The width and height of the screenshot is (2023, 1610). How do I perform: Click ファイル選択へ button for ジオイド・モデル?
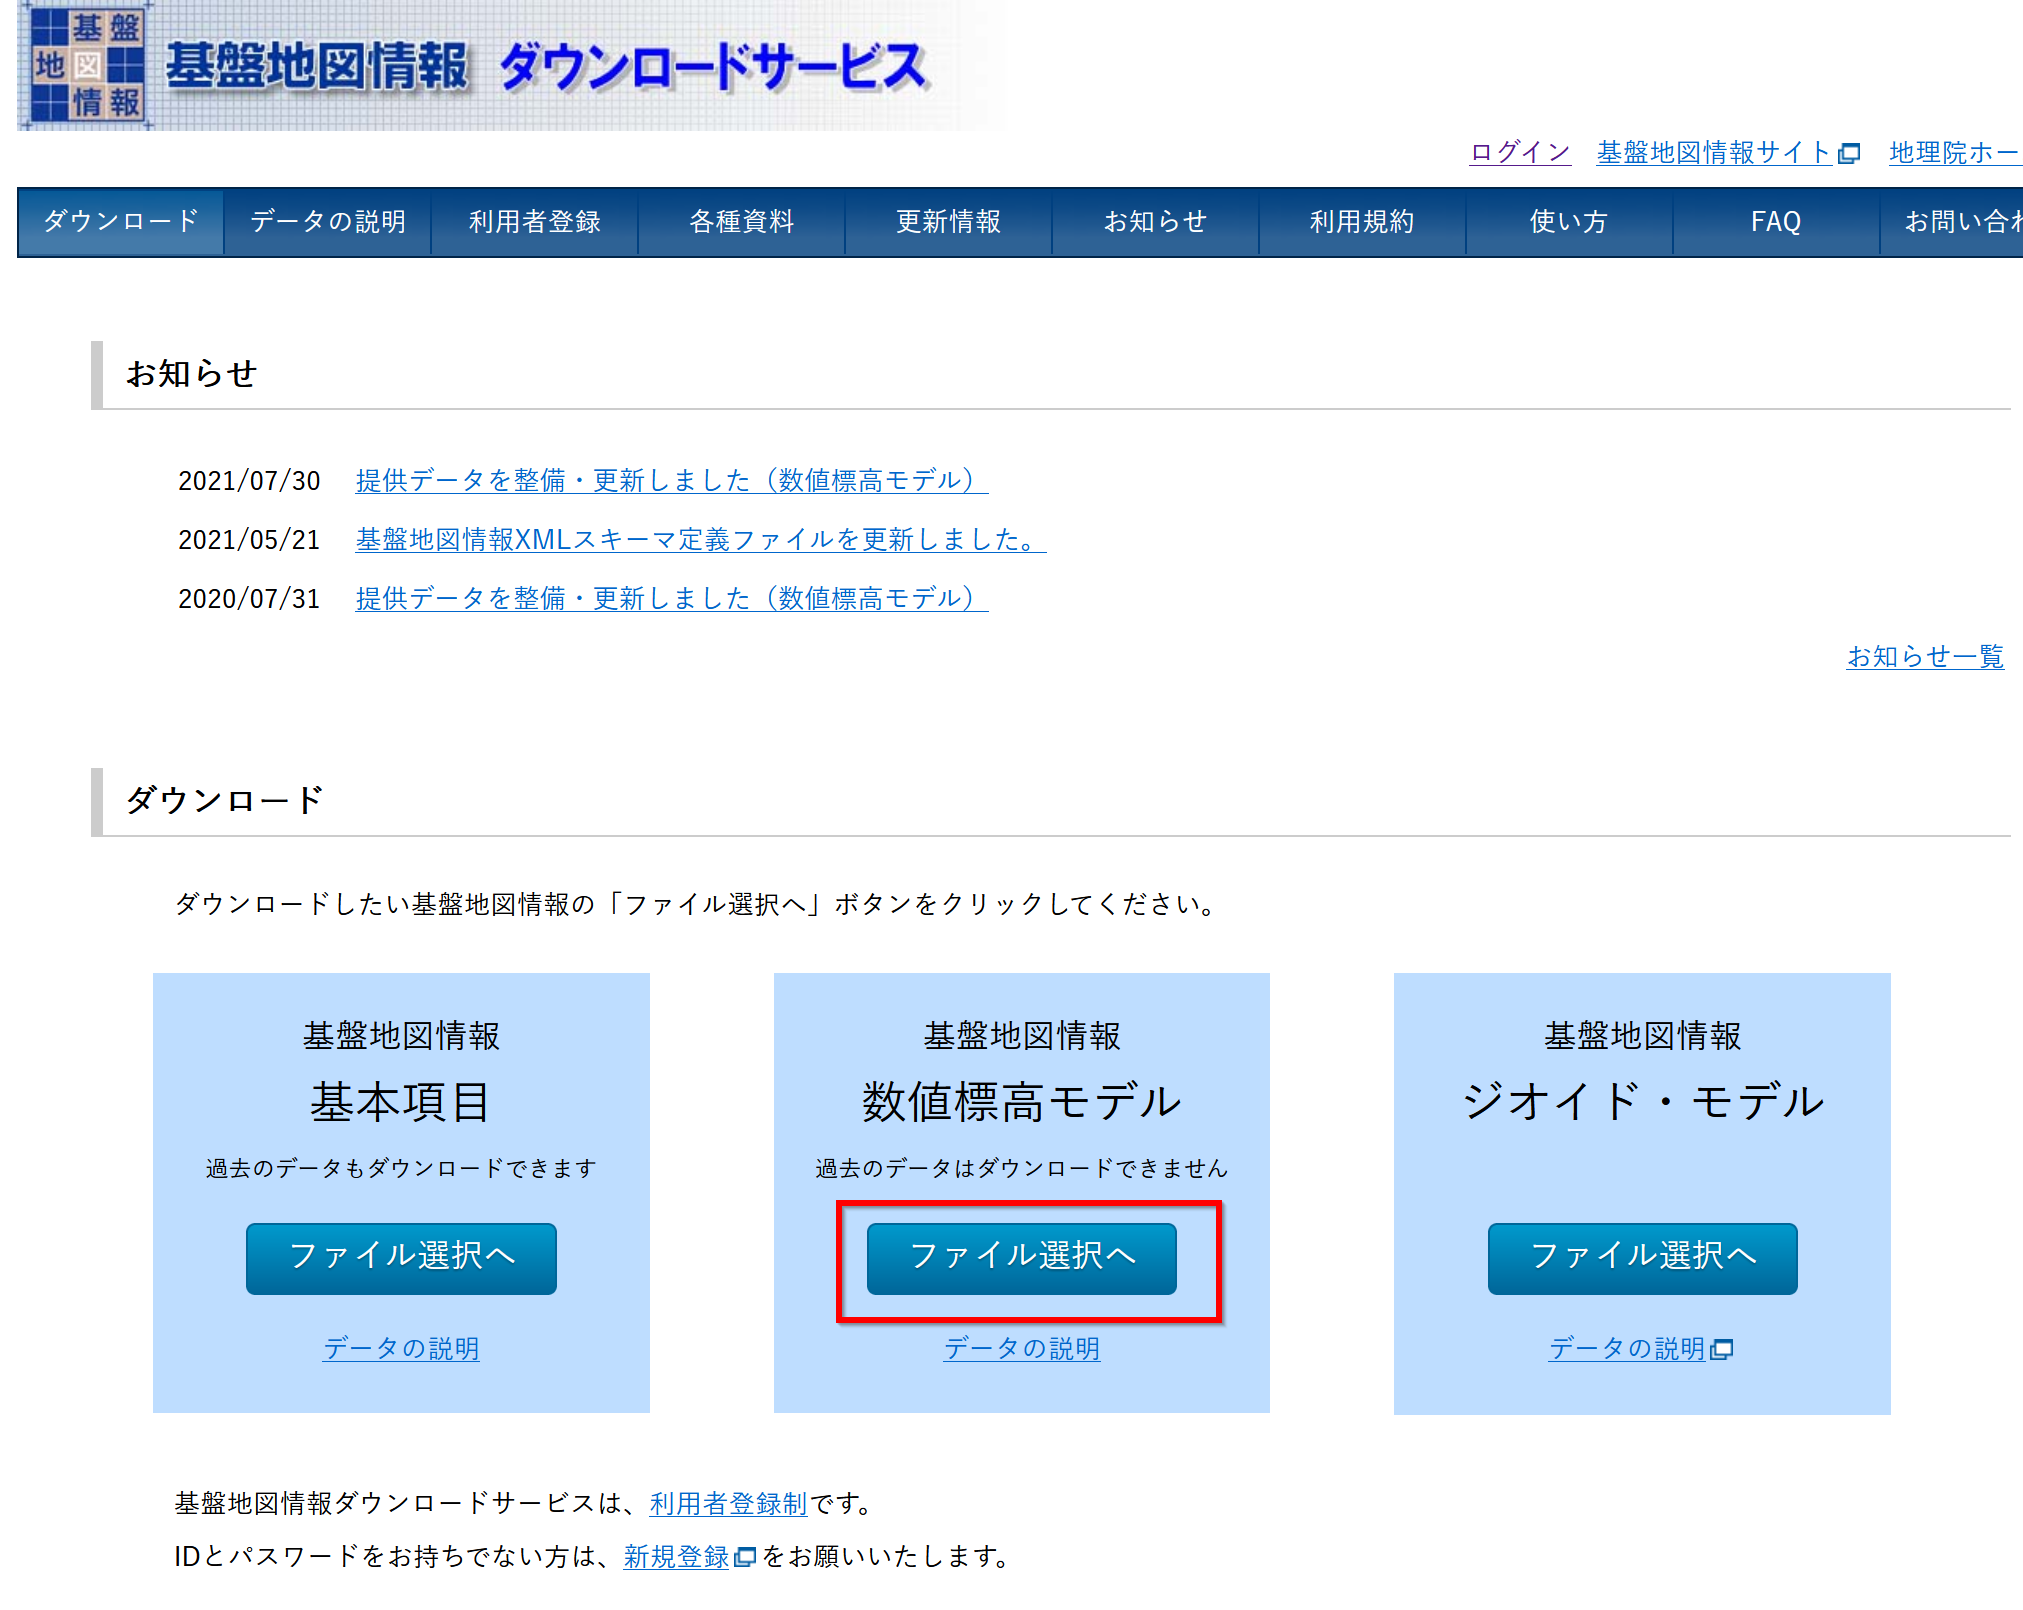tap(1642, 1257)
